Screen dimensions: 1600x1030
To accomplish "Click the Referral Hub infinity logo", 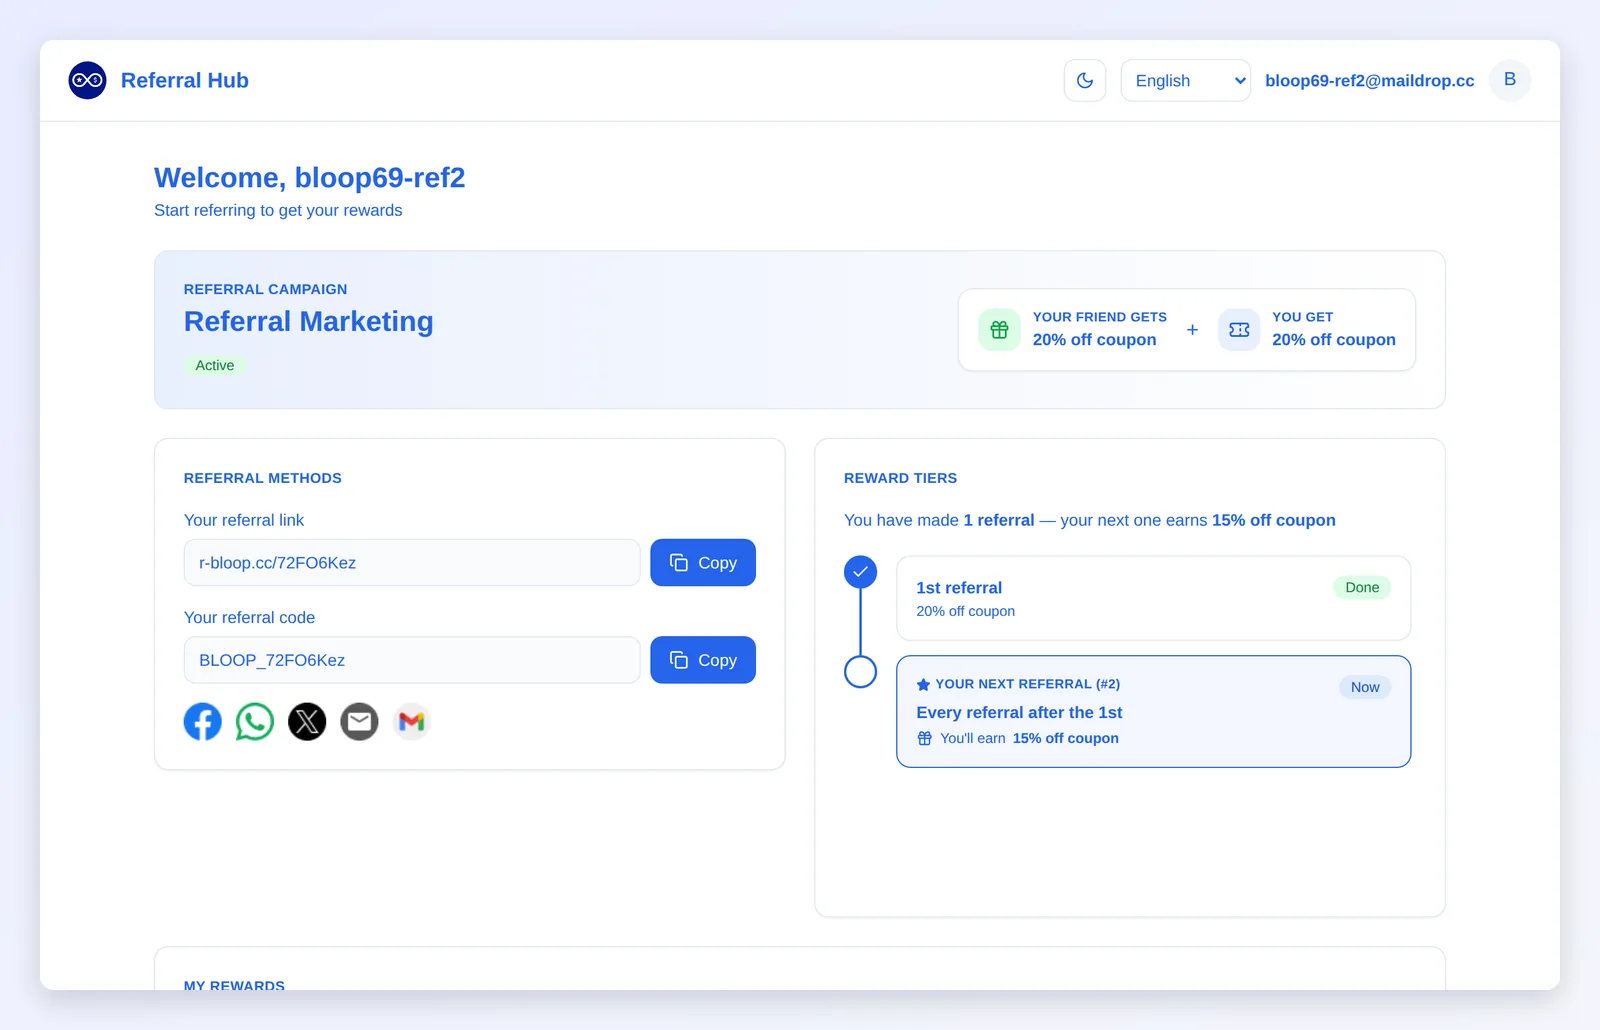I will click(87, 80).
